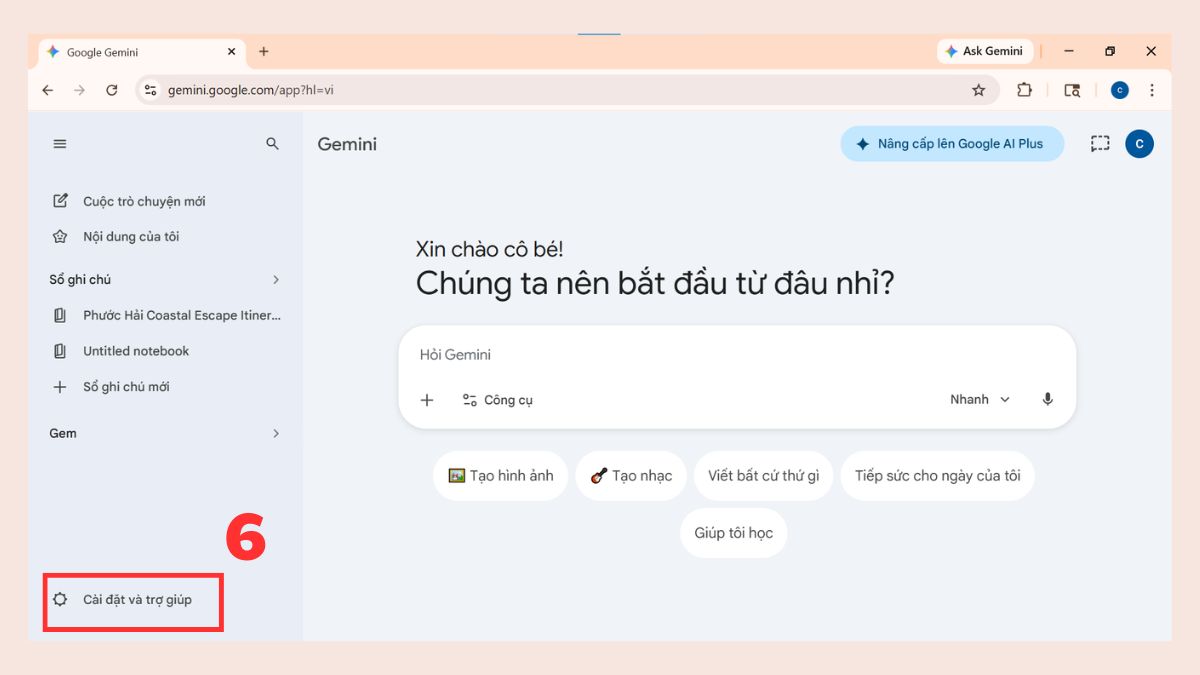Click the Gemini title text

tap(347, 144)
